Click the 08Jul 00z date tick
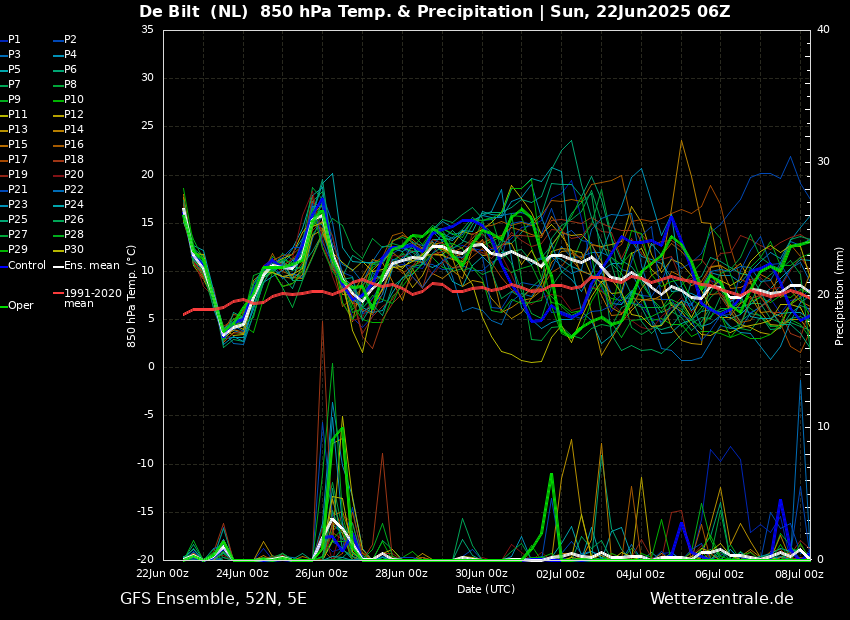The width and height of the screenshot is (850, 620). (799, 574)
